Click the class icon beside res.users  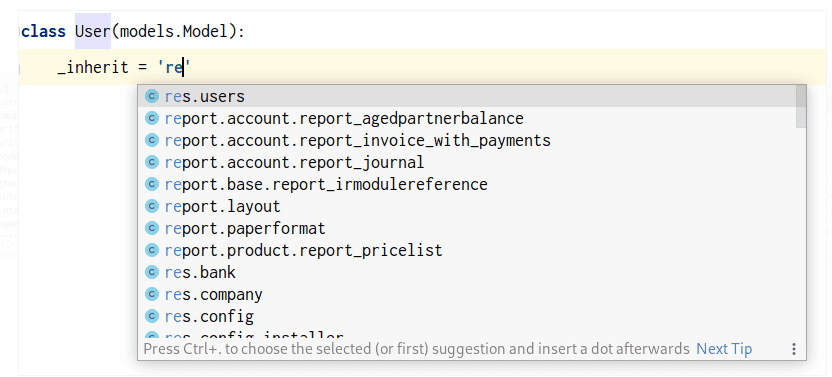(x=152, y=96)
